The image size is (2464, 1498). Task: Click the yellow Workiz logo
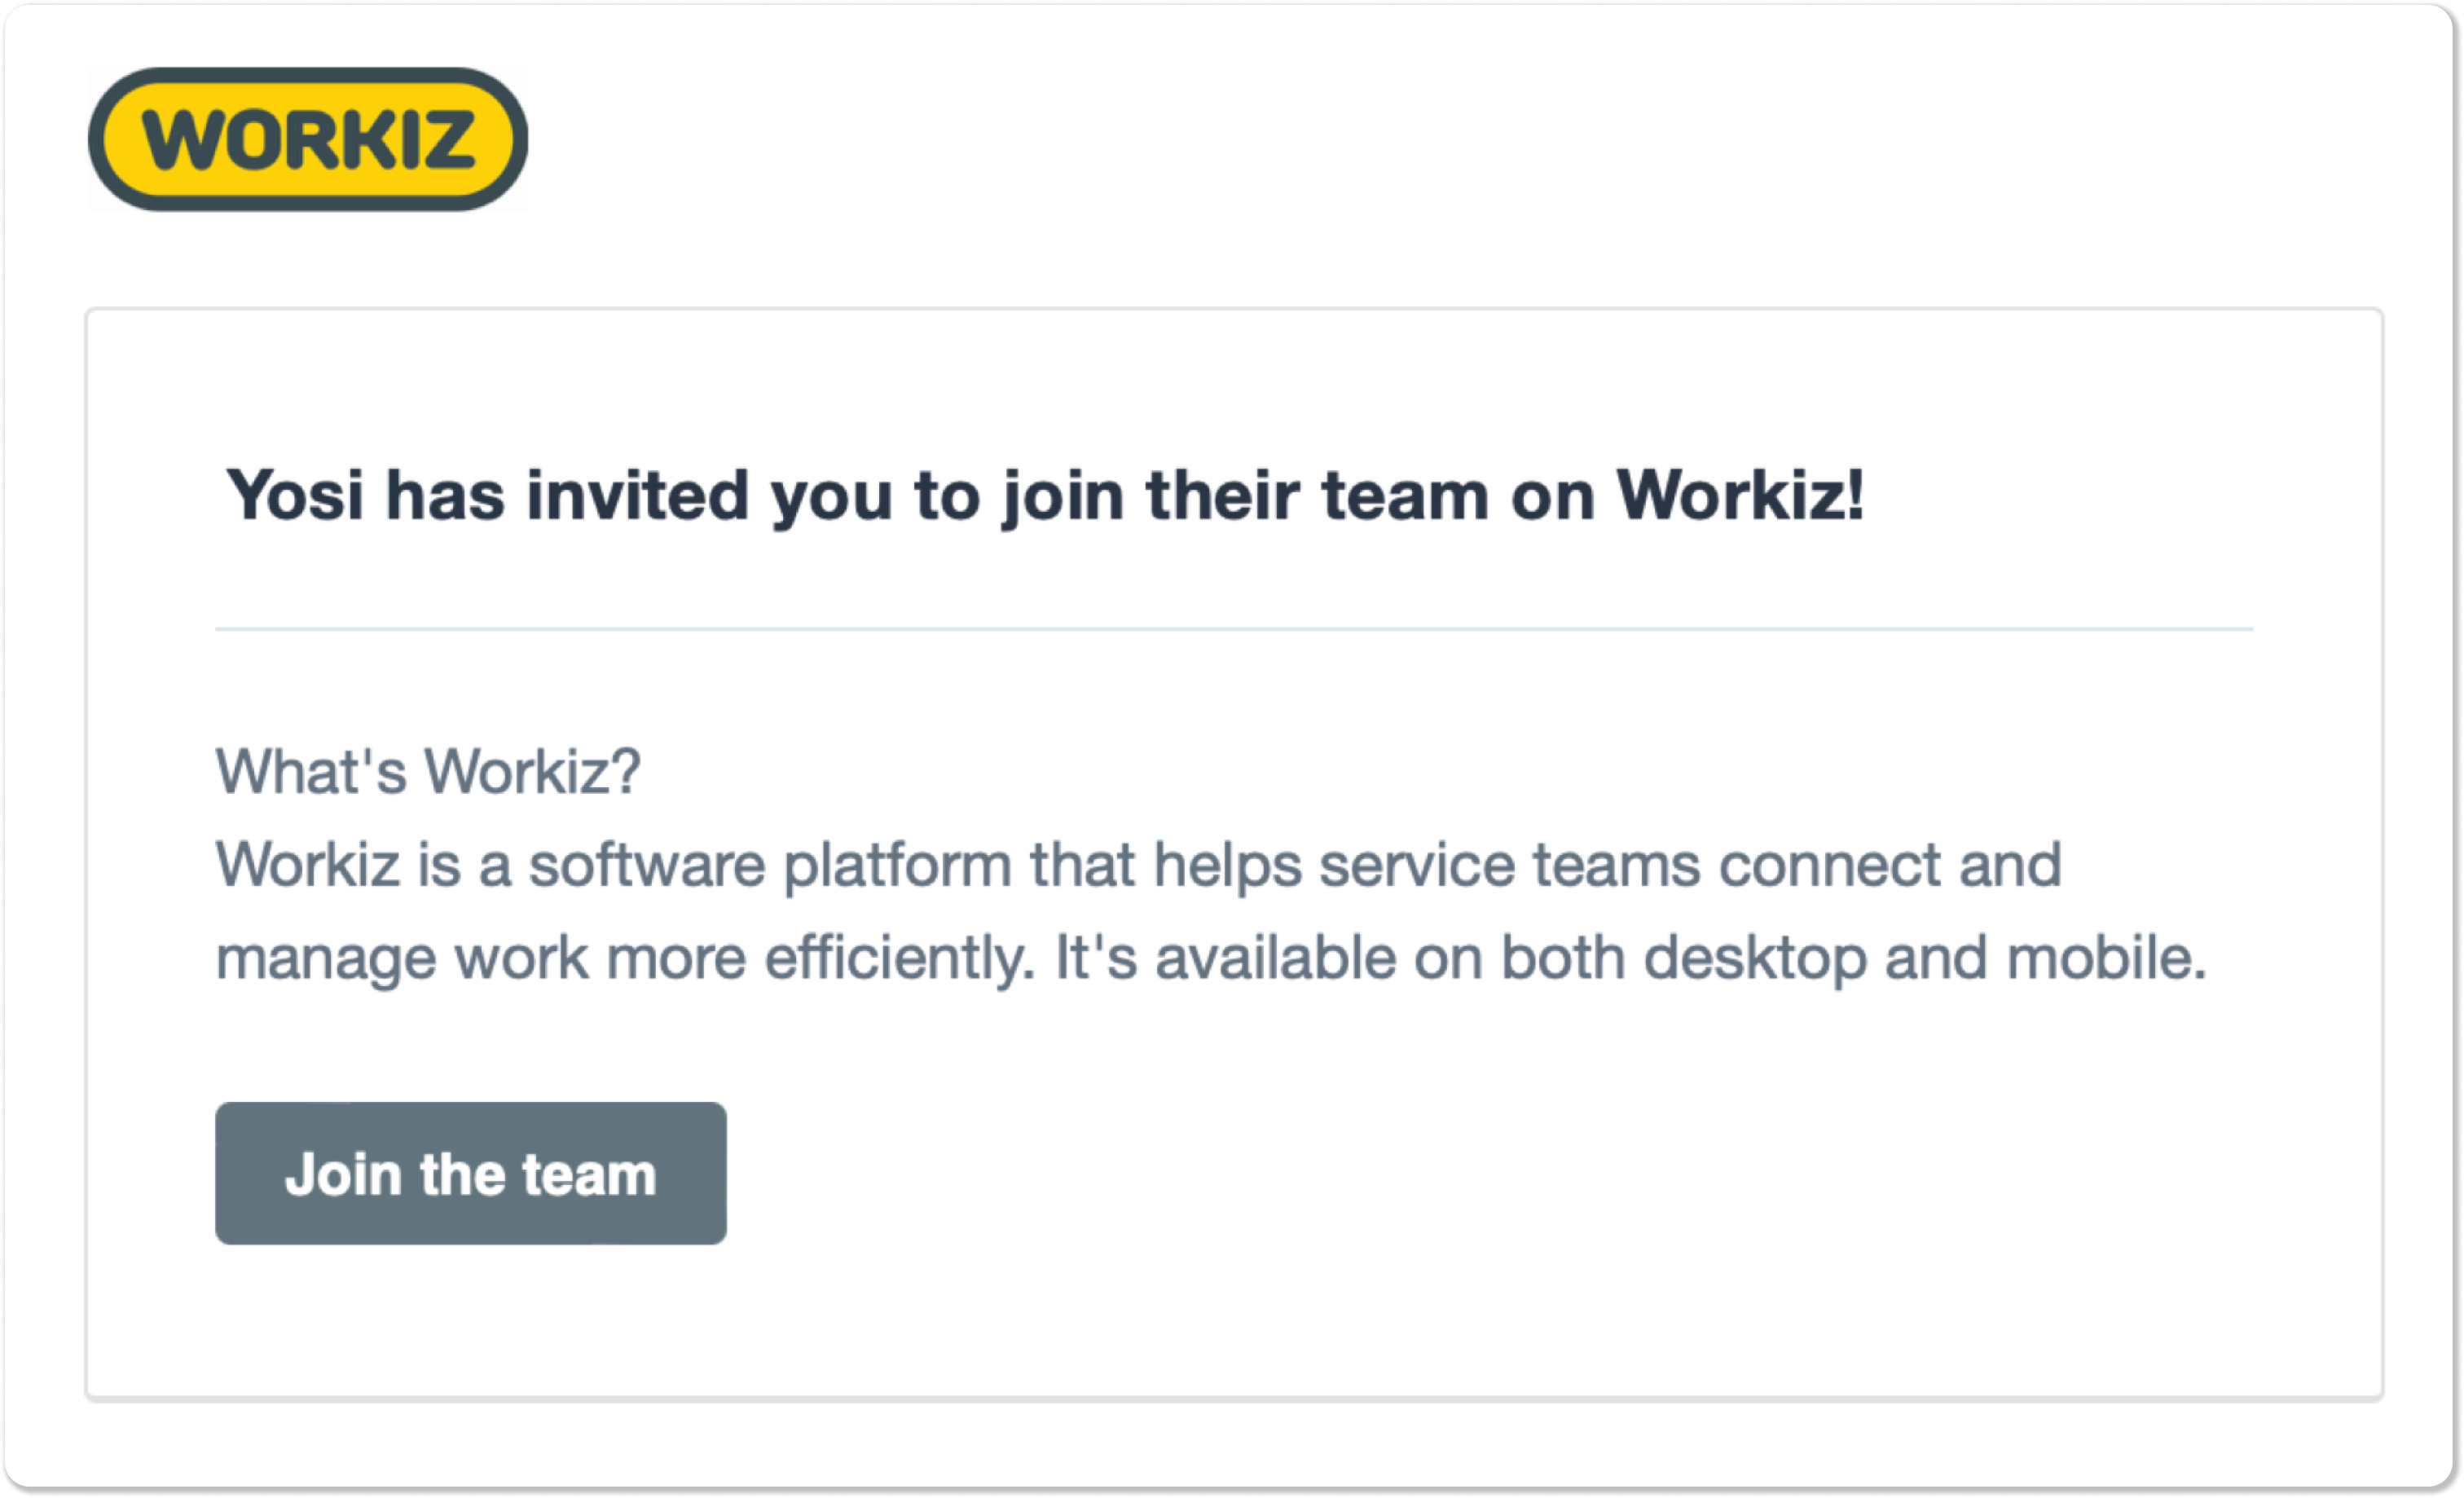pos(308,139)
